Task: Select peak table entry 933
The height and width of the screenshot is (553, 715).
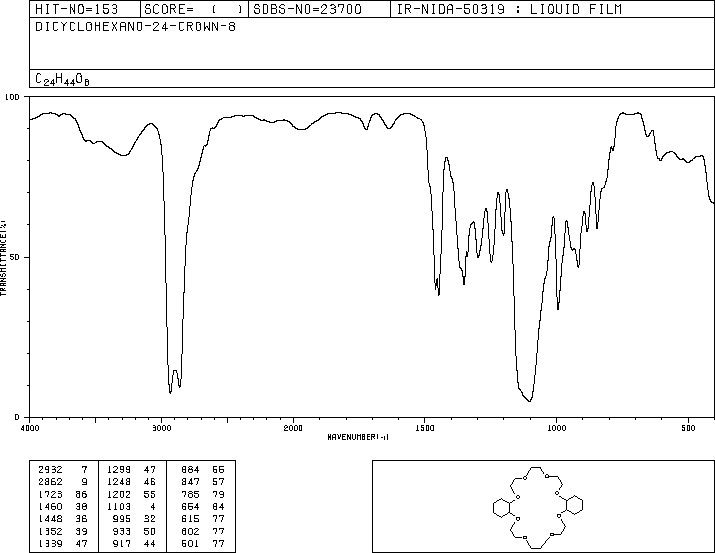Action: pos(122,531)
